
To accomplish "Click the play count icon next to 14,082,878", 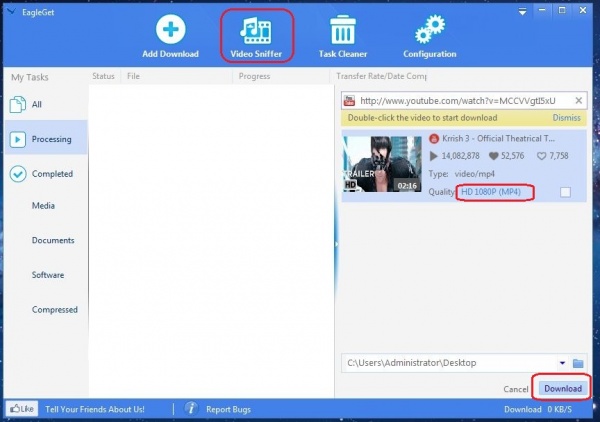I will [x=433, y=156].
